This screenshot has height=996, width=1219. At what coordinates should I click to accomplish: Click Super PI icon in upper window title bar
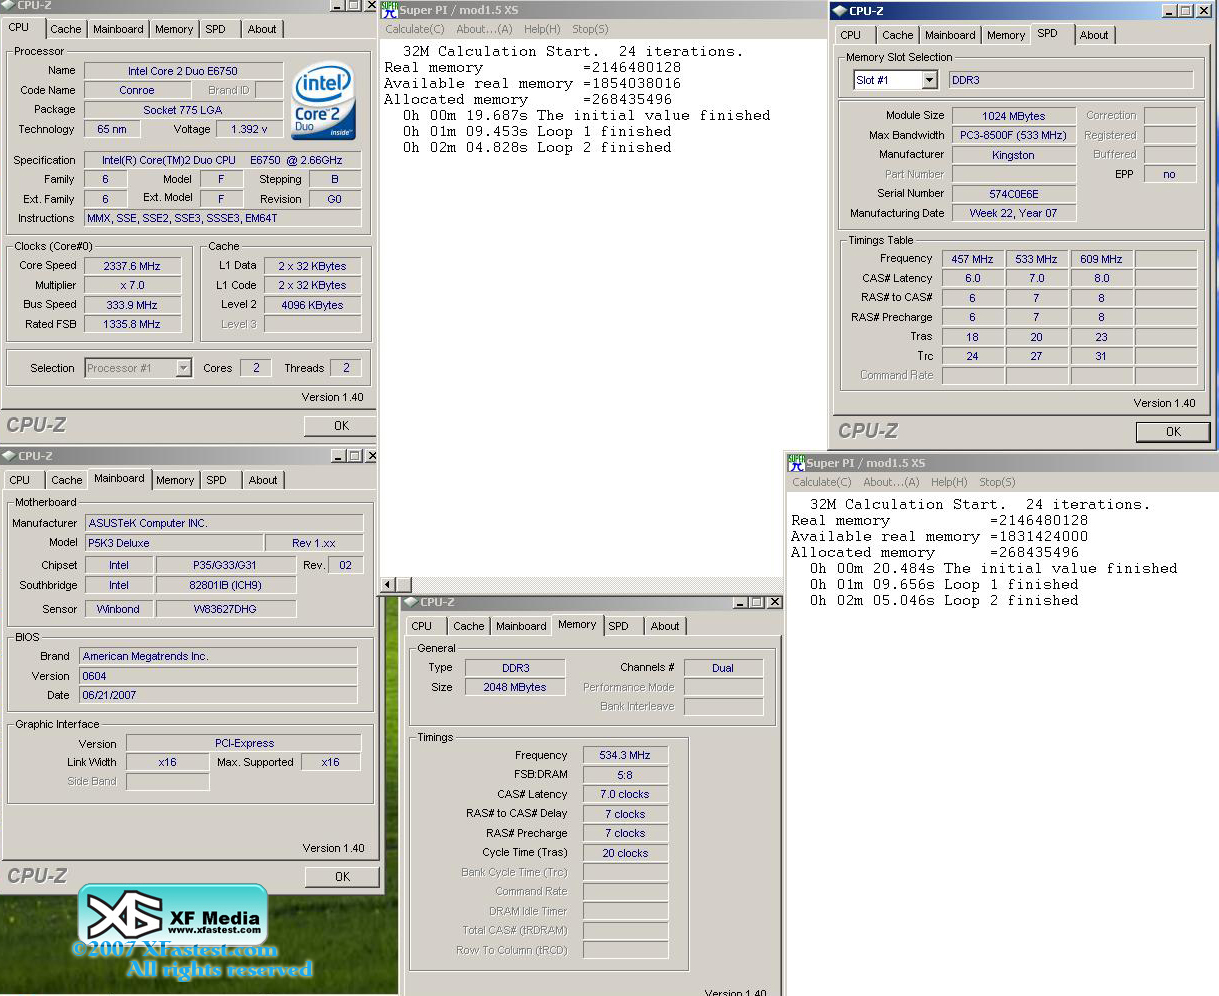click(389, 10)
